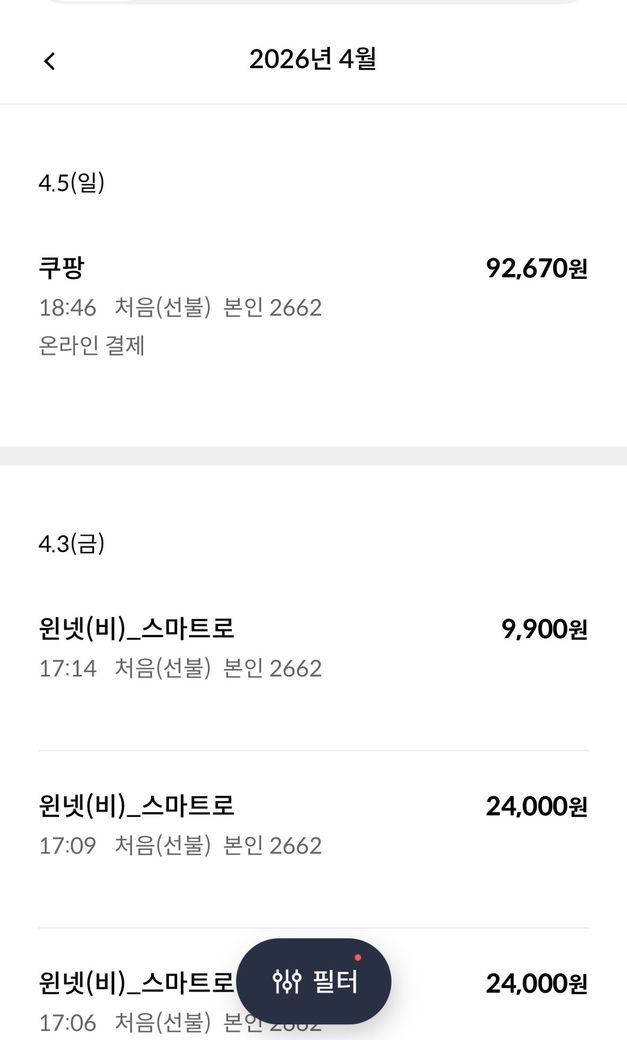
Task: Select the 4.5(일) date header
Action: click(x=71, y=183)
